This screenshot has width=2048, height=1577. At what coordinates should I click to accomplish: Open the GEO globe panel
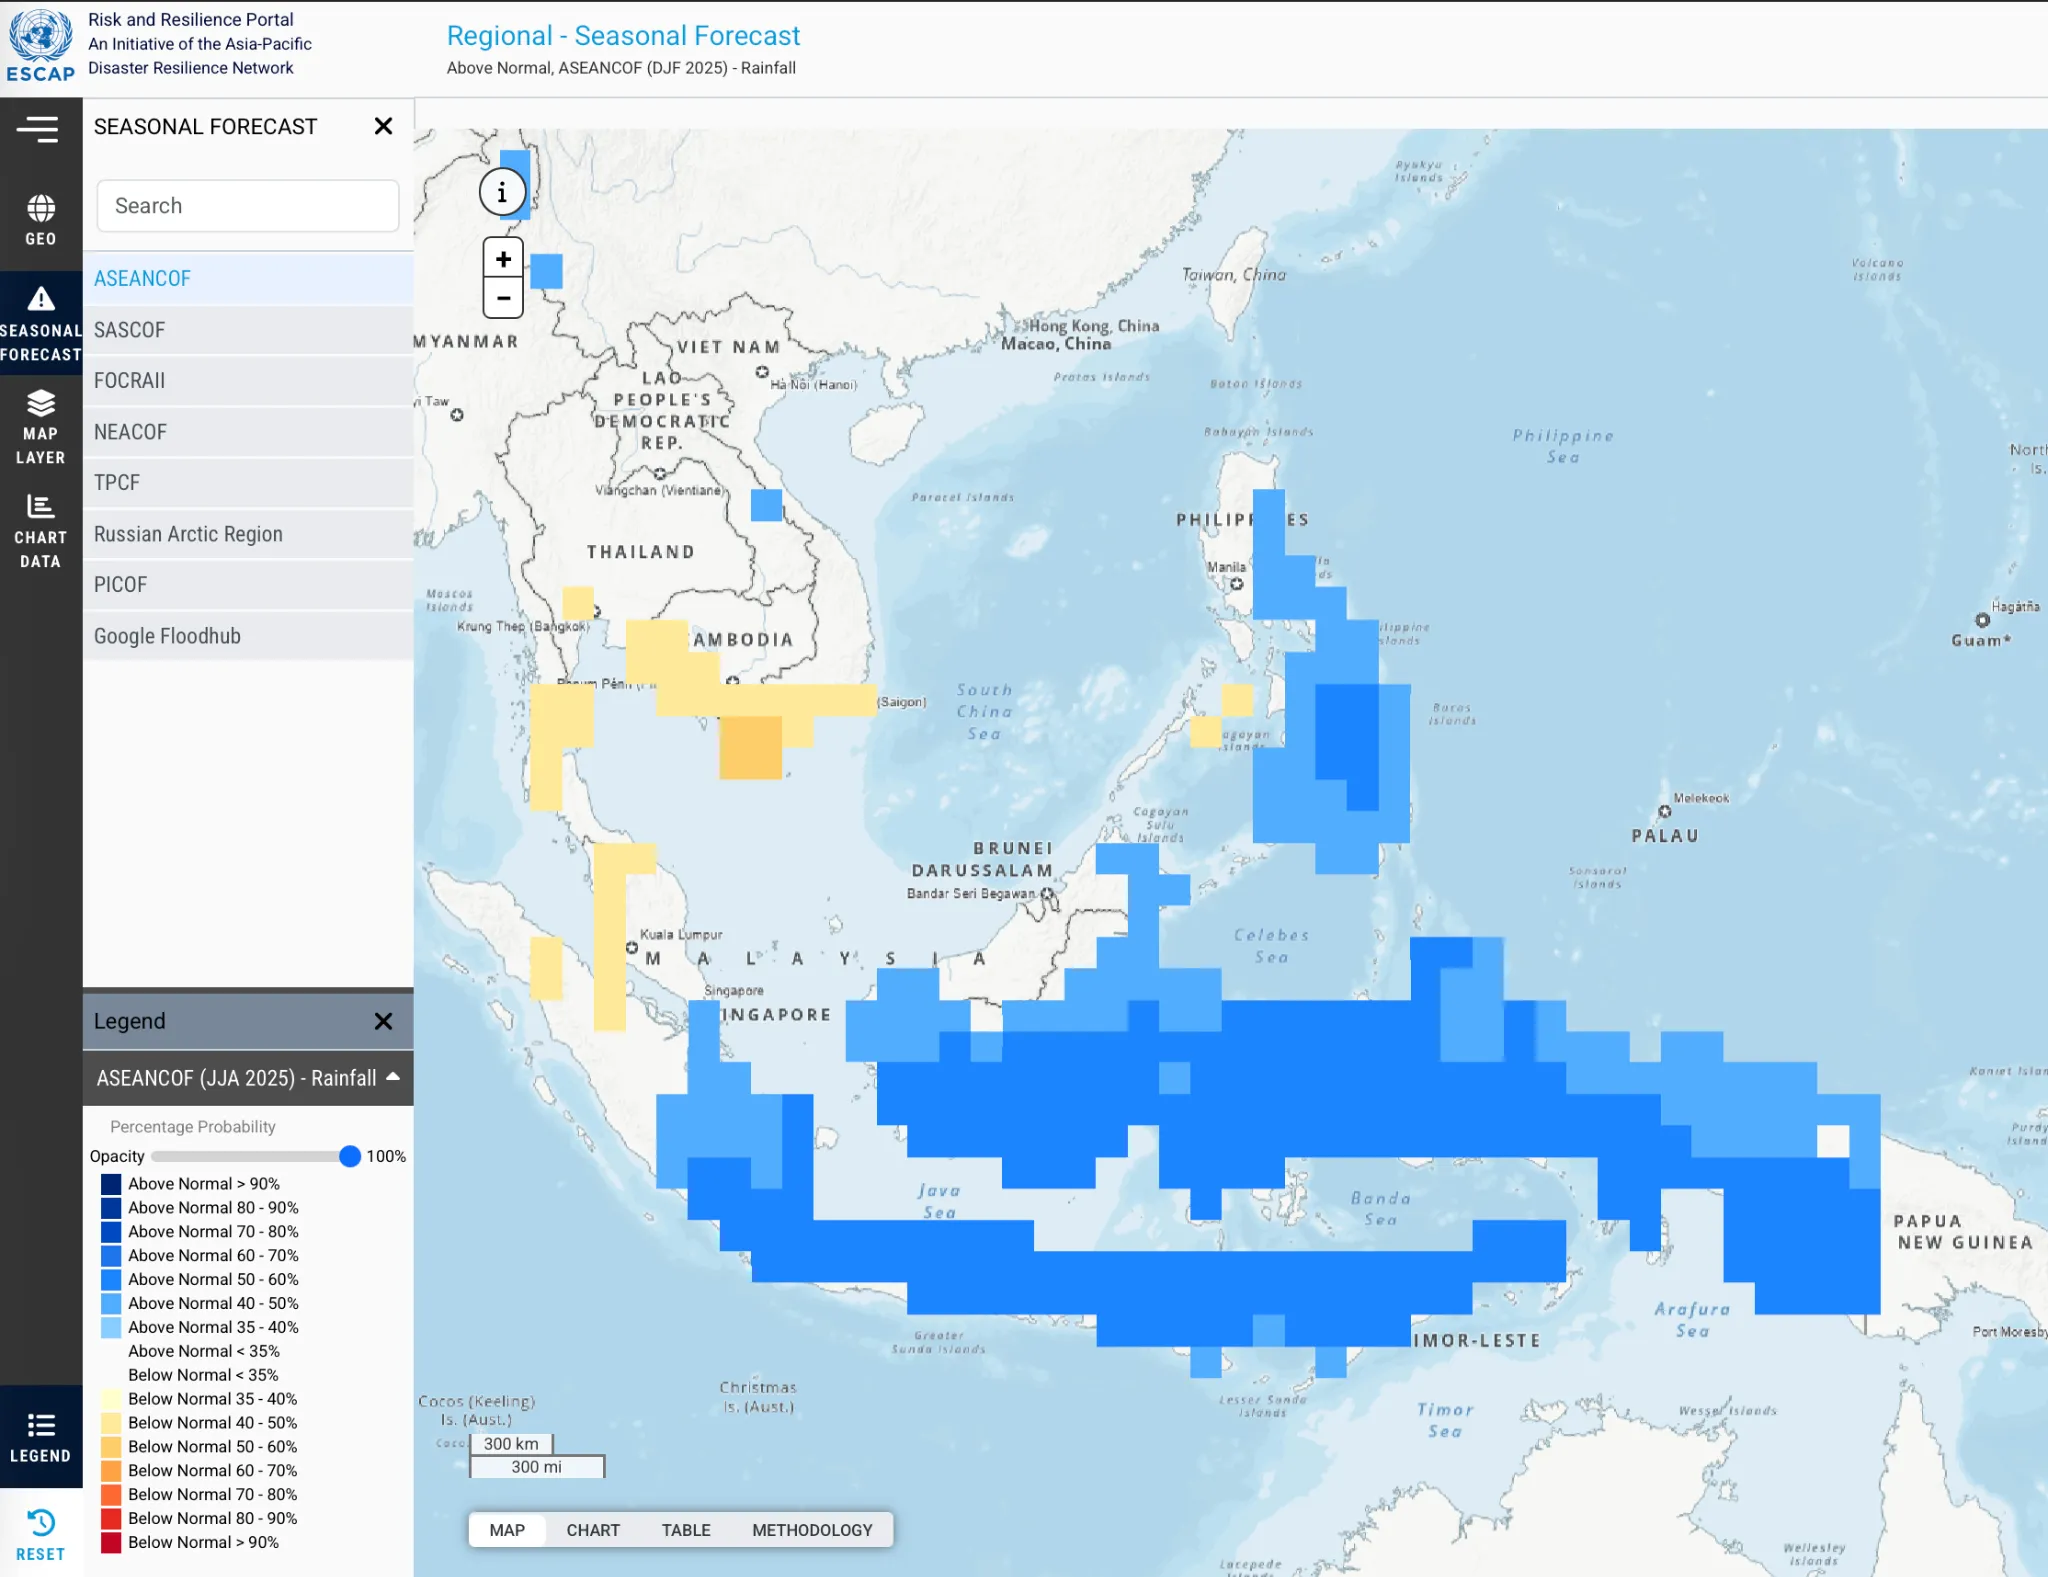pyautogui.click(x=41, y=220)
